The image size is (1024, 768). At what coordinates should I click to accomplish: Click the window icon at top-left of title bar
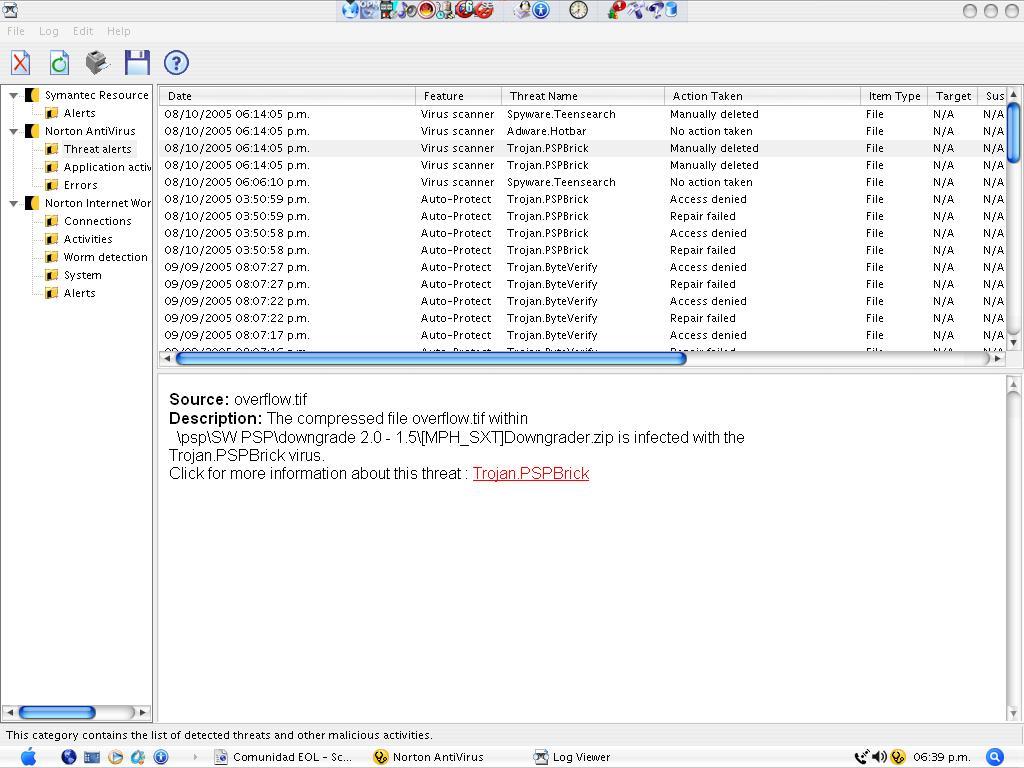pyautogui.click(x=10, y=10)
